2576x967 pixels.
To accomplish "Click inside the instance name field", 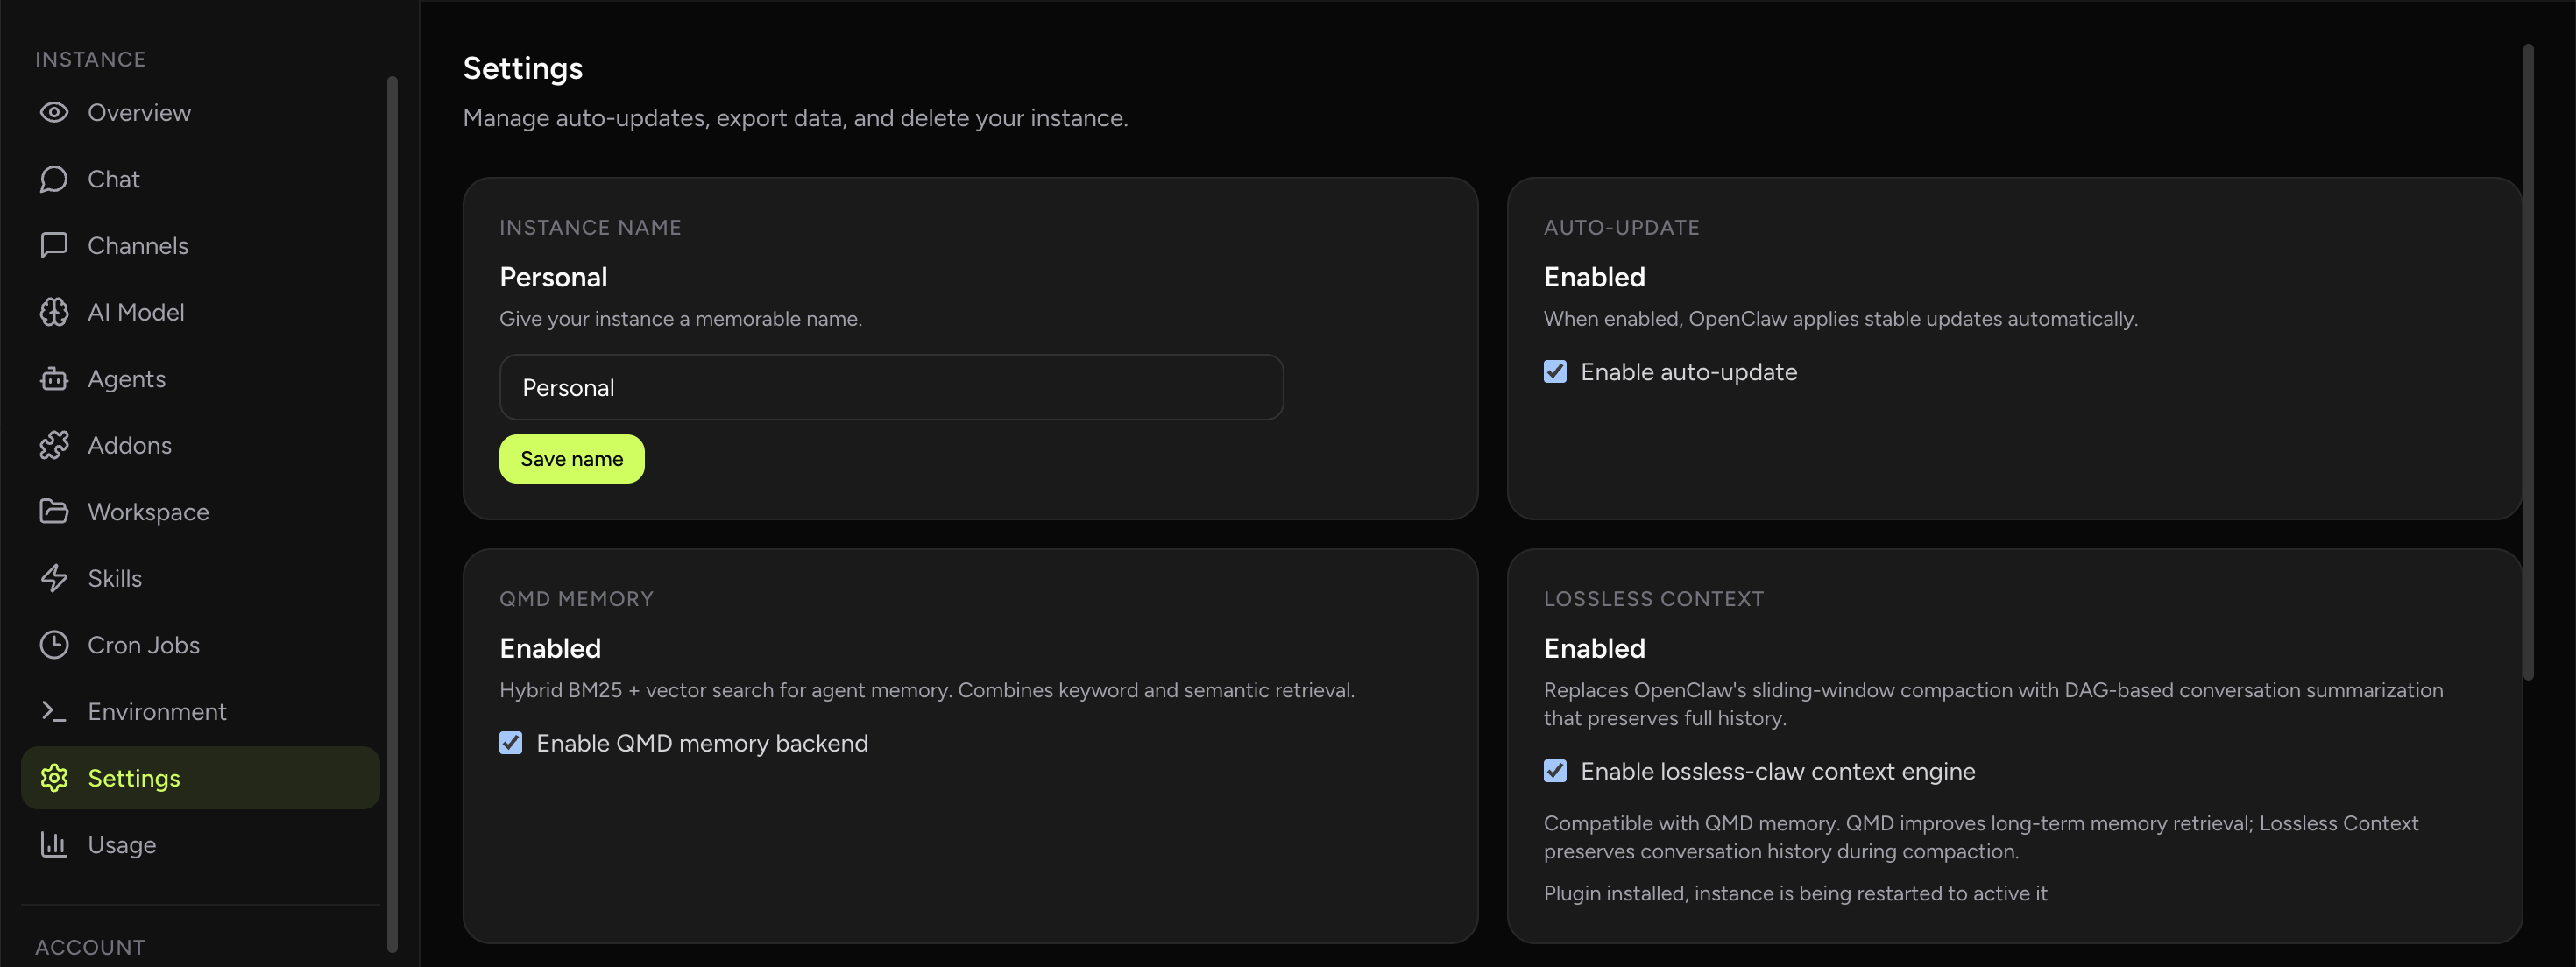I will 891,387.
